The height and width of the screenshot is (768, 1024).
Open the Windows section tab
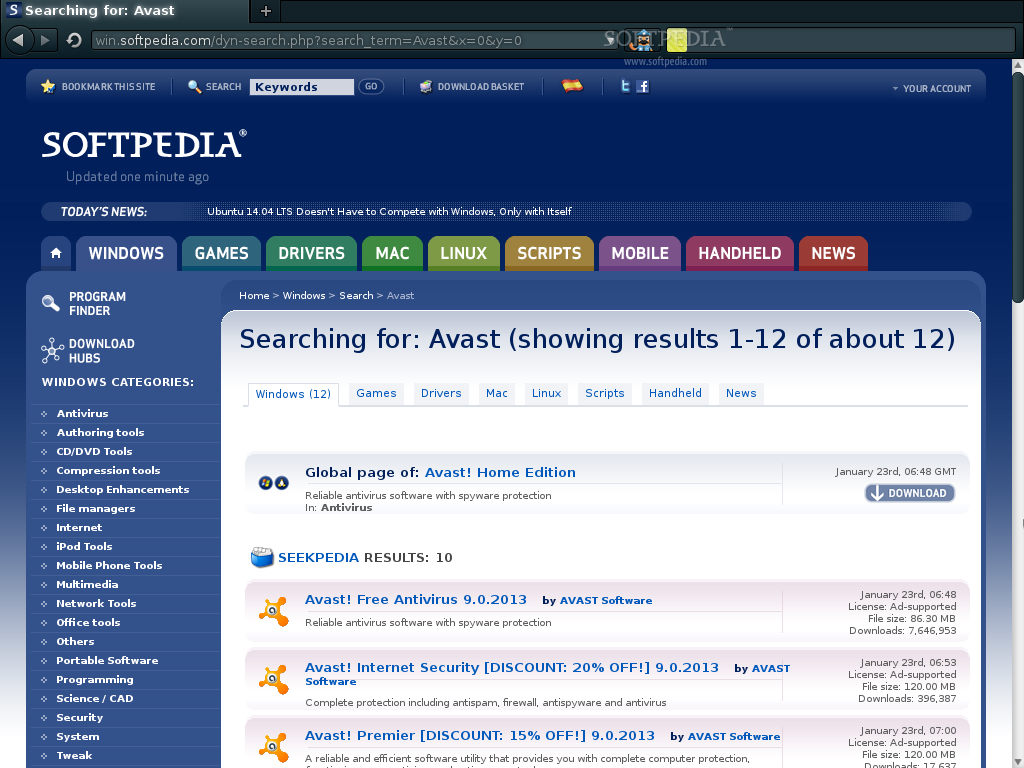126,253
